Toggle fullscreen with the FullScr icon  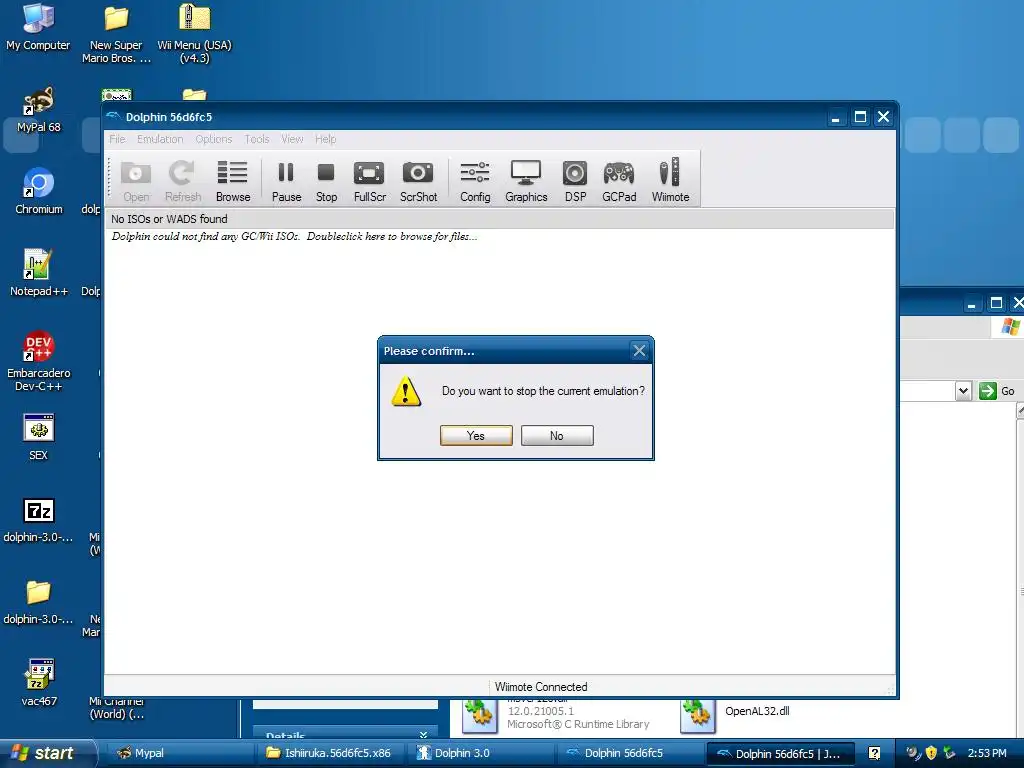[370, 181]
